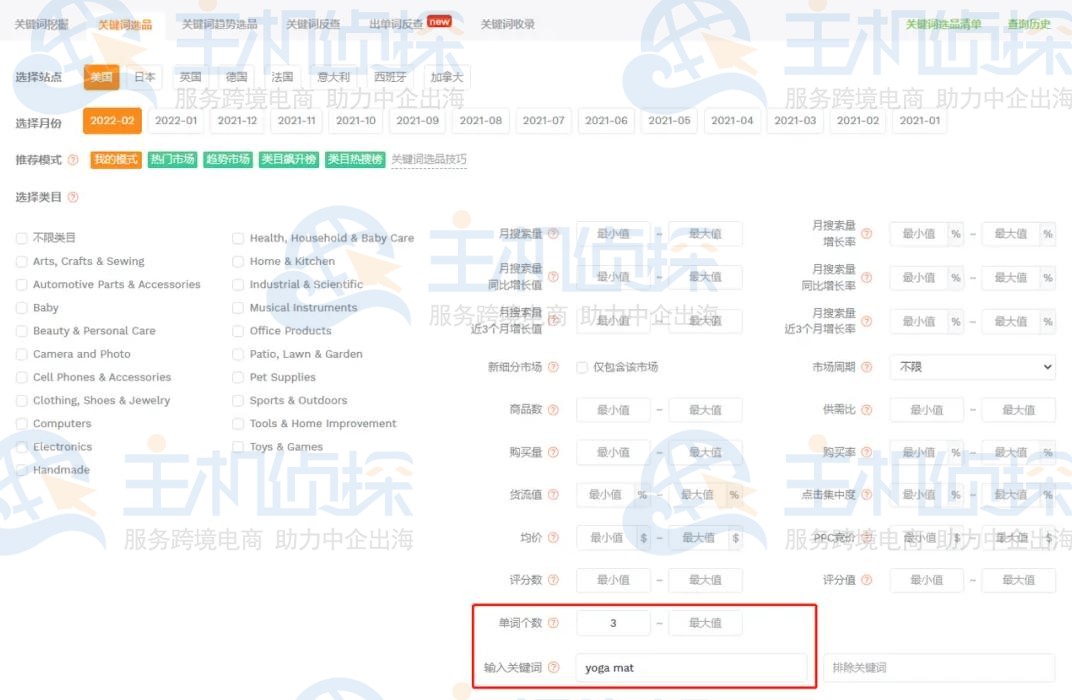
Task: Check the Baby category
Action: [x=22, y=308]
